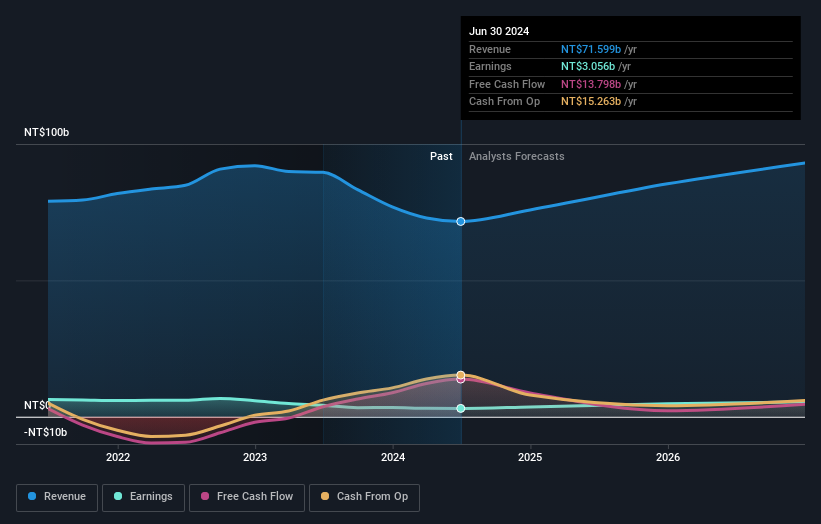
Task: Click the orange Cash From Op data point
Action: (461, 375)
